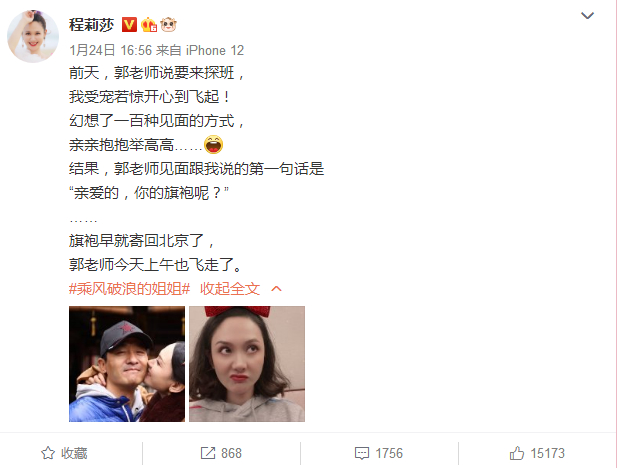
Task: Click the 收藏 bookmark label
Action: coord(74,453)
